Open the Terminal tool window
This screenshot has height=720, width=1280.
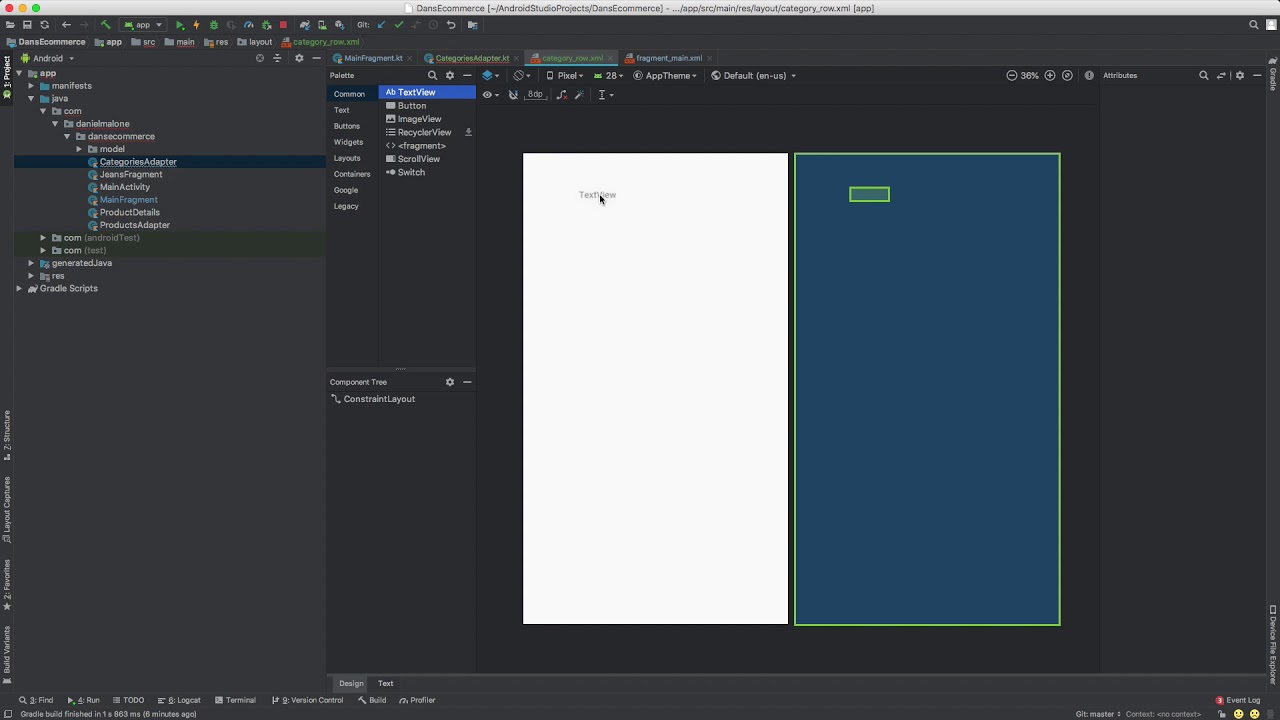click(x=234, y=700)
